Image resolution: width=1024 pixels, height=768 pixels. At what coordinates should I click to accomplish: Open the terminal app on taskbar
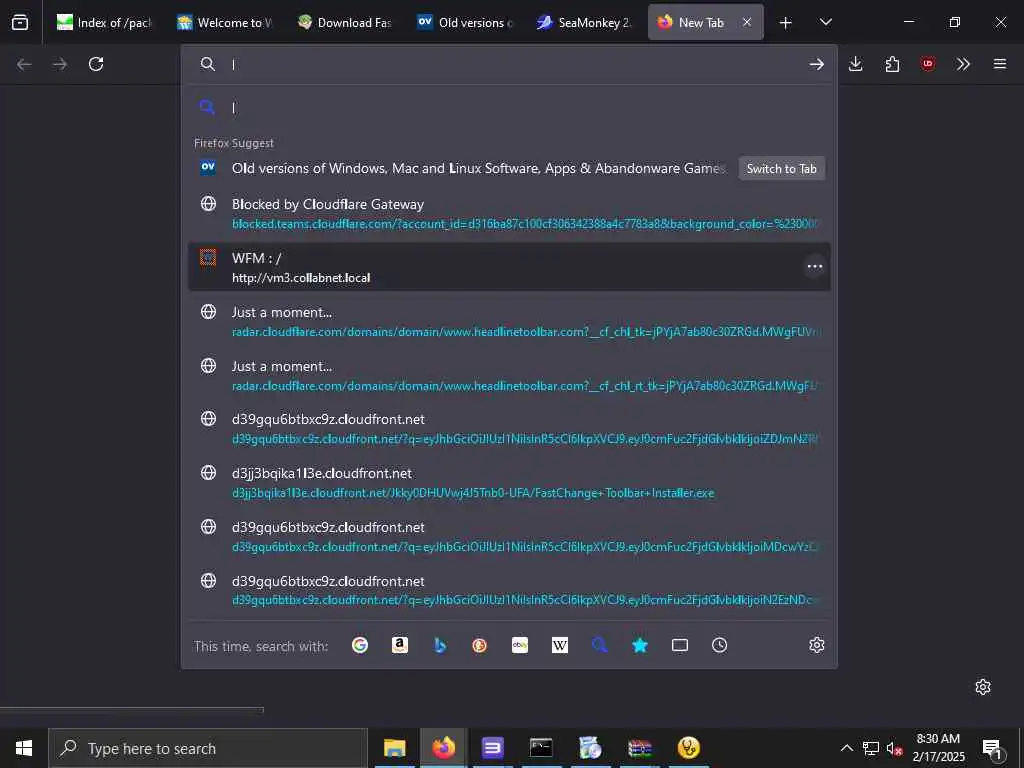pos(541,748)
